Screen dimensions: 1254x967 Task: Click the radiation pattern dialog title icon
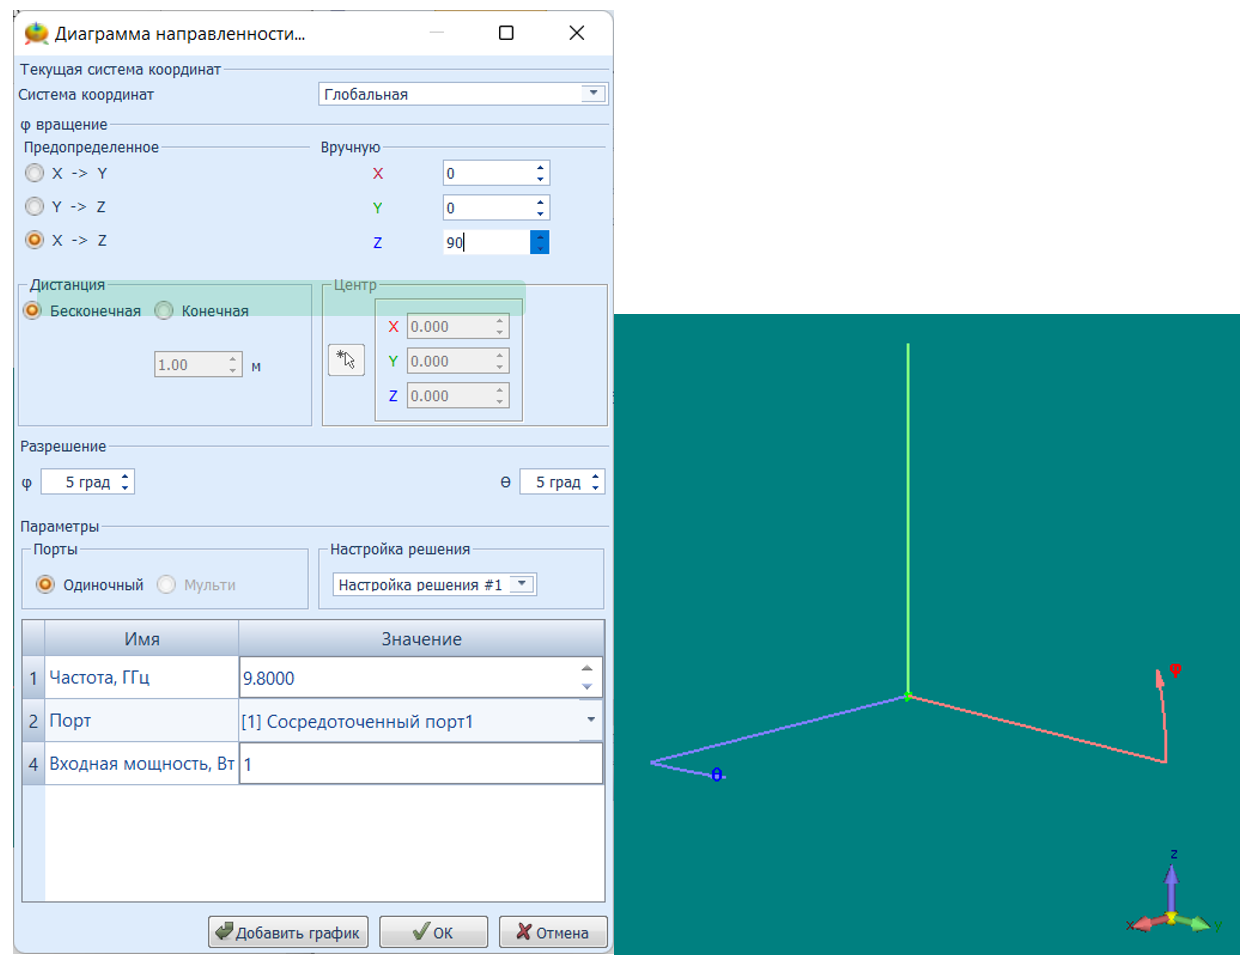coord(36,33)
